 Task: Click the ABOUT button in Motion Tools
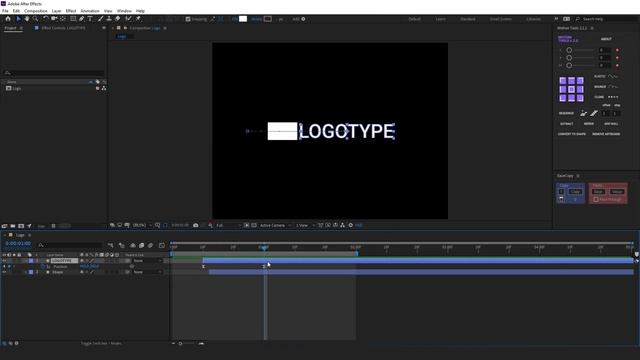606,39
